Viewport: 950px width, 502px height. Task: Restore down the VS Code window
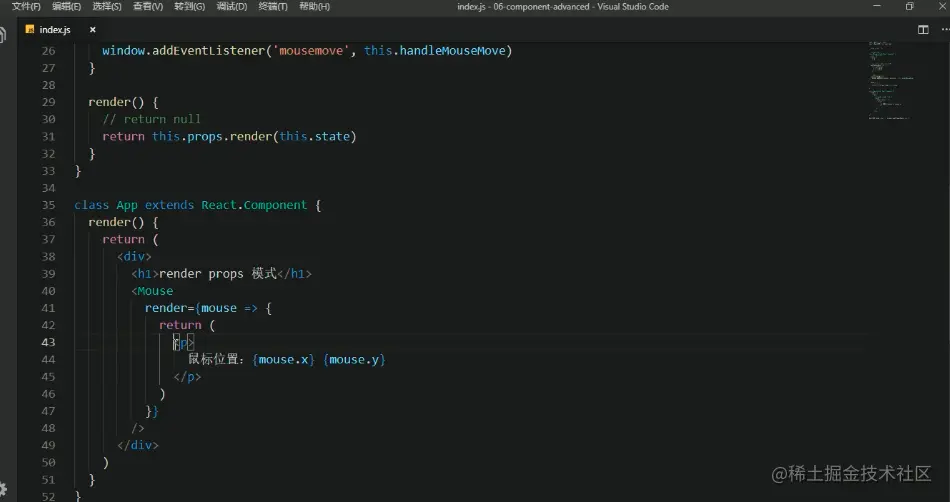(x=909, y=7)
